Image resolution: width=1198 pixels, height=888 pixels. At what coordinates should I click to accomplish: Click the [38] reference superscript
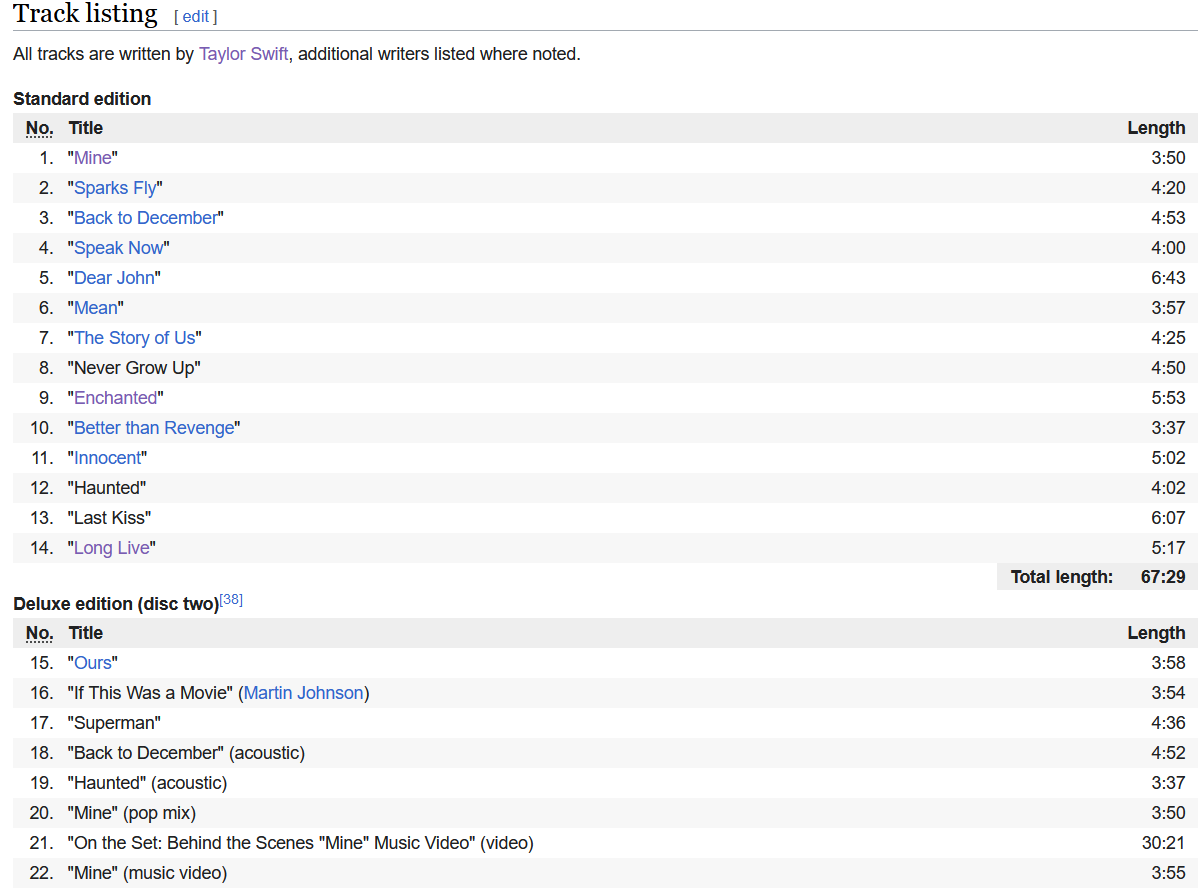[x=231, y=600]
